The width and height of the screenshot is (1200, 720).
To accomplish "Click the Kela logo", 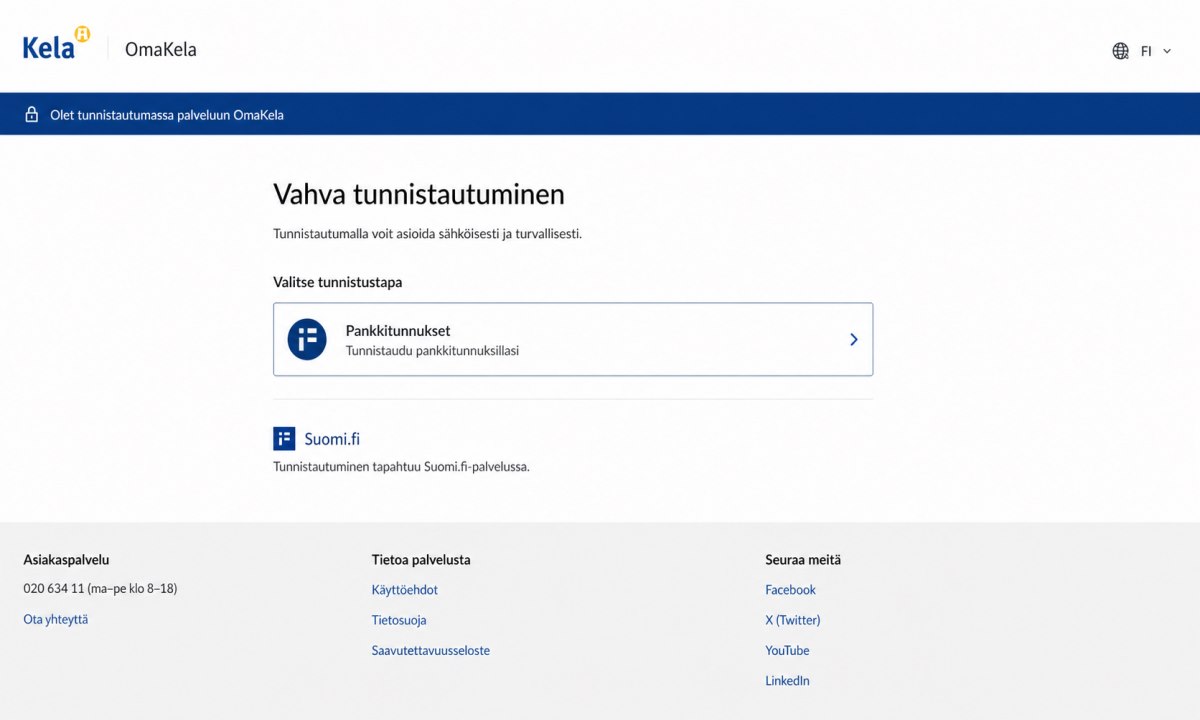I will pos(57,43).
